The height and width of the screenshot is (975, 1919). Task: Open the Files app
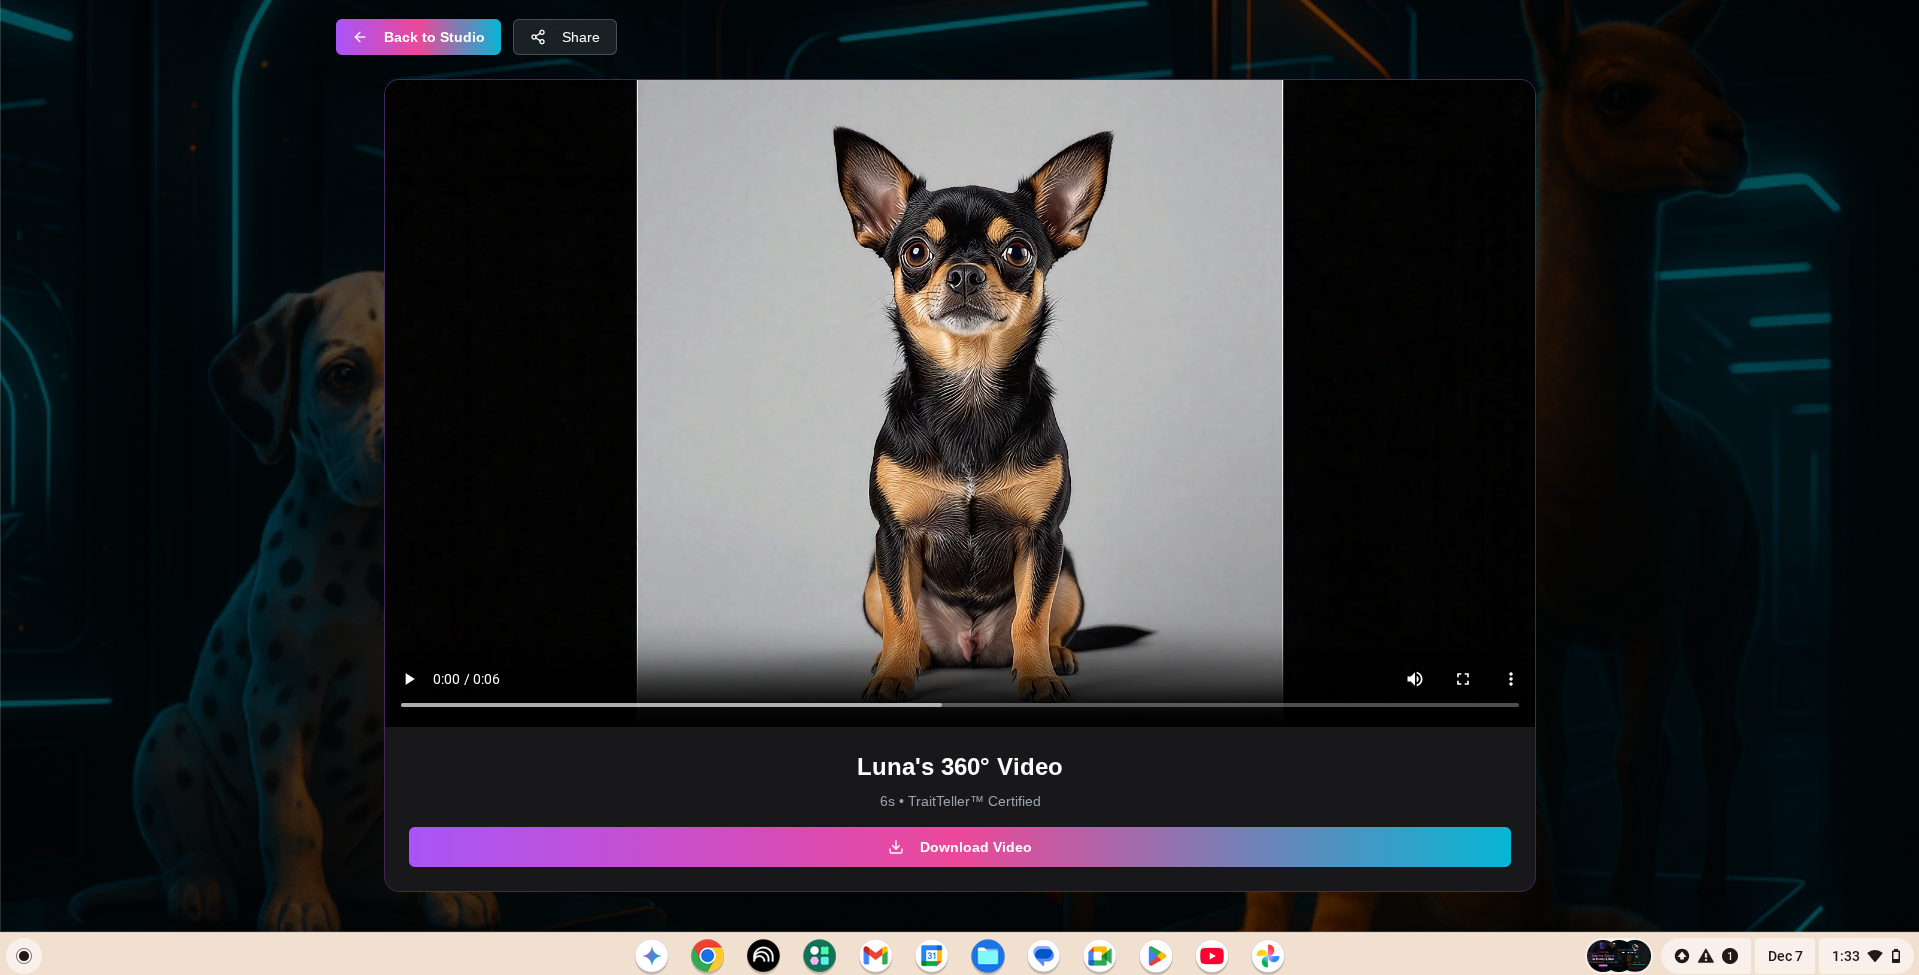pos(987,956)
